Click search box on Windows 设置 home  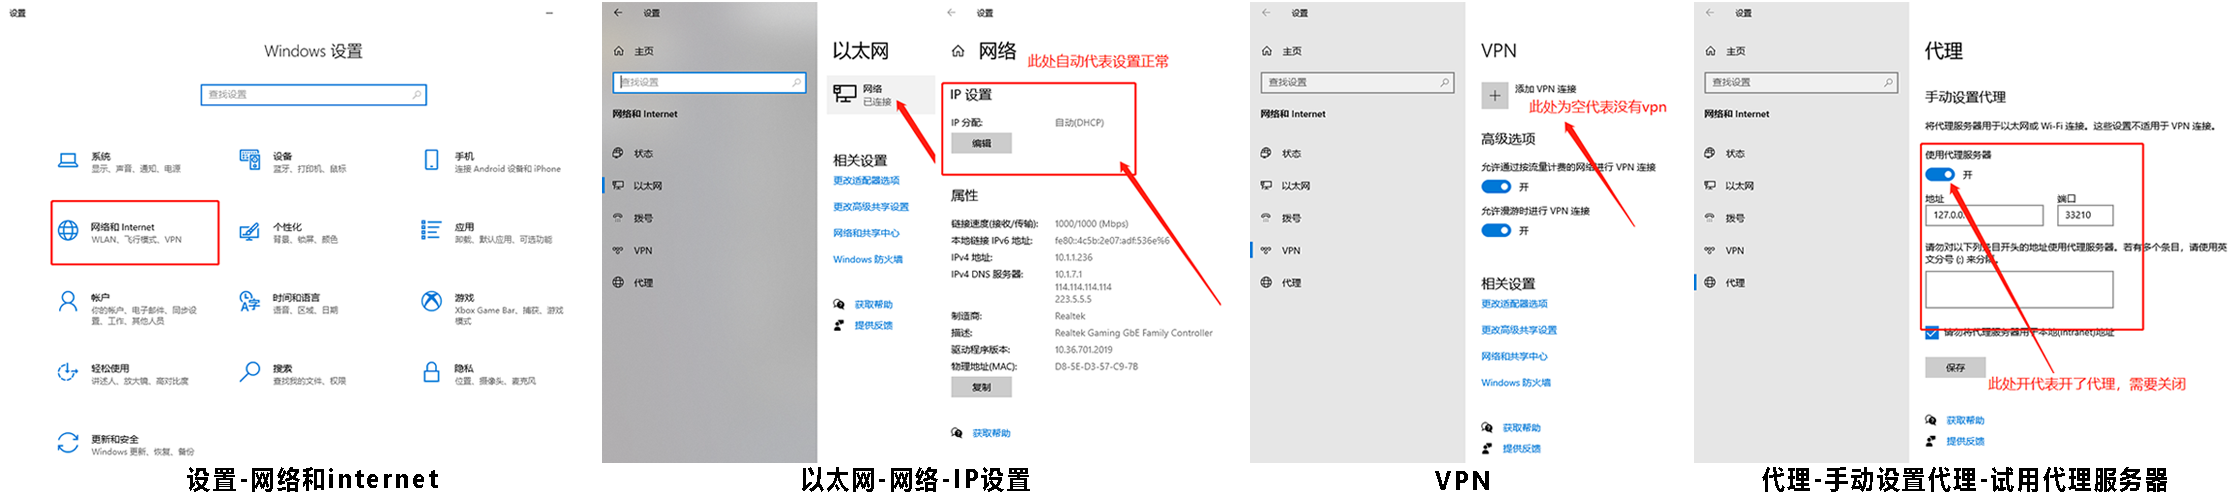click(314, 94)
